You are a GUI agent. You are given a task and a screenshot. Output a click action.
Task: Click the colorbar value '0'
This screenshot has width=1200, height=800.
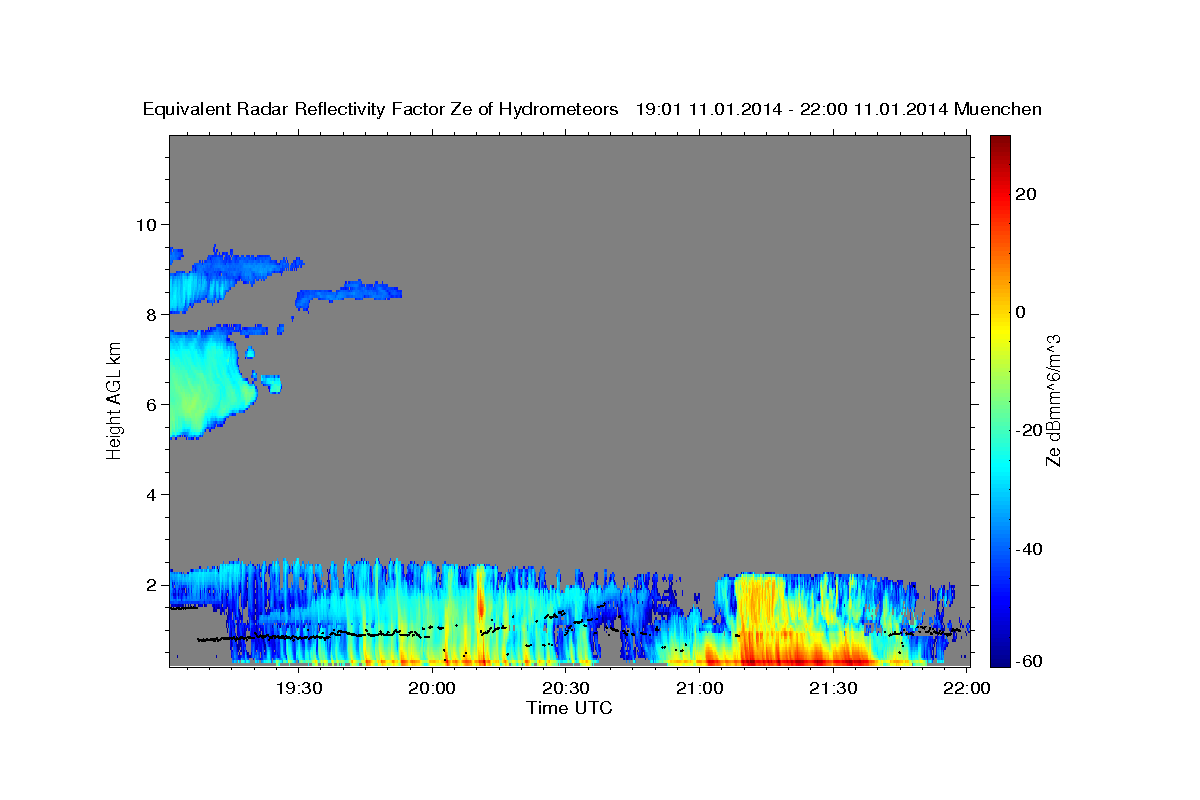(1020, 312)
